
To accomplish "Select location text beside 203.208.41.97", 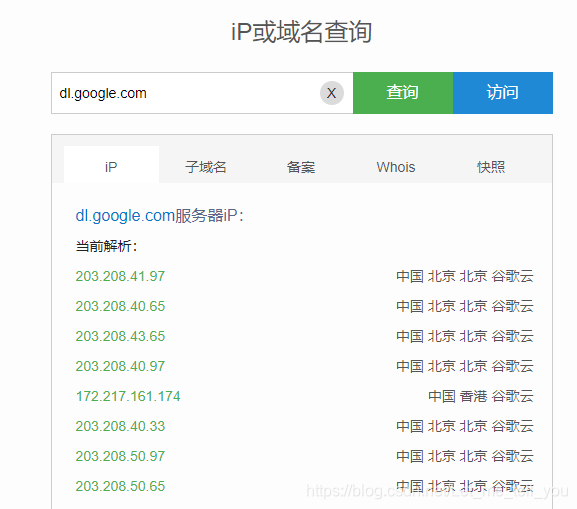I will click(465, 276).
